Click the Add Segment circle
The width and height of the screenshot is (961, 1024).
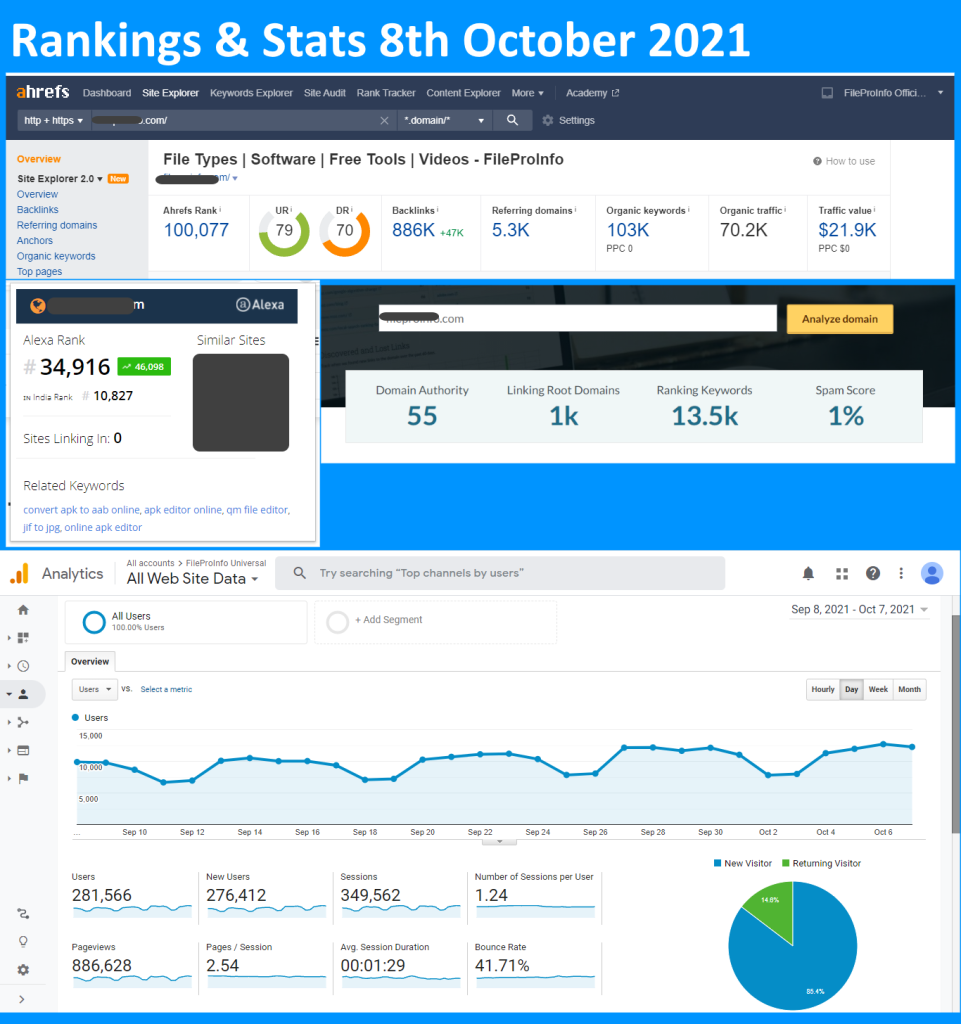click(x=338, y=622)
